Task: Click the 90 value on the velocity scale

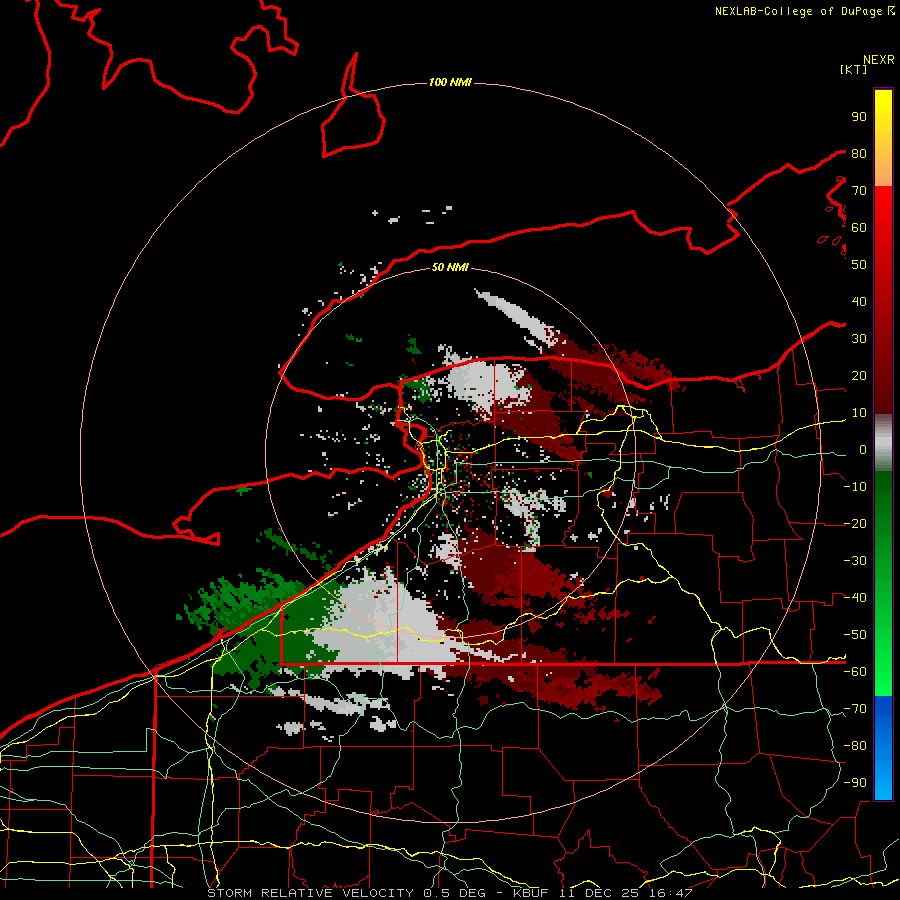Action: click(x=859, y=117)
